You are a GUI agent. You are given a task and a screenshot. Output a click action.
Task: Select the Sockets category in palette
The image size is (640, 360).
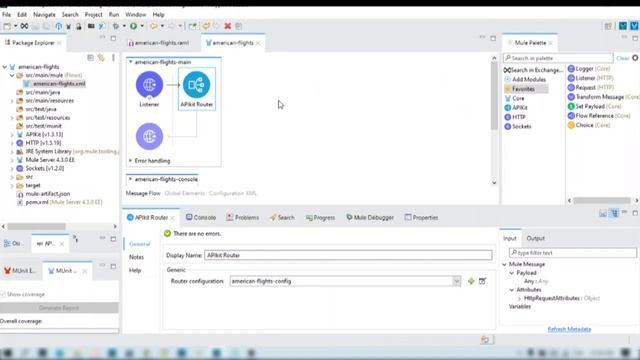518,127
